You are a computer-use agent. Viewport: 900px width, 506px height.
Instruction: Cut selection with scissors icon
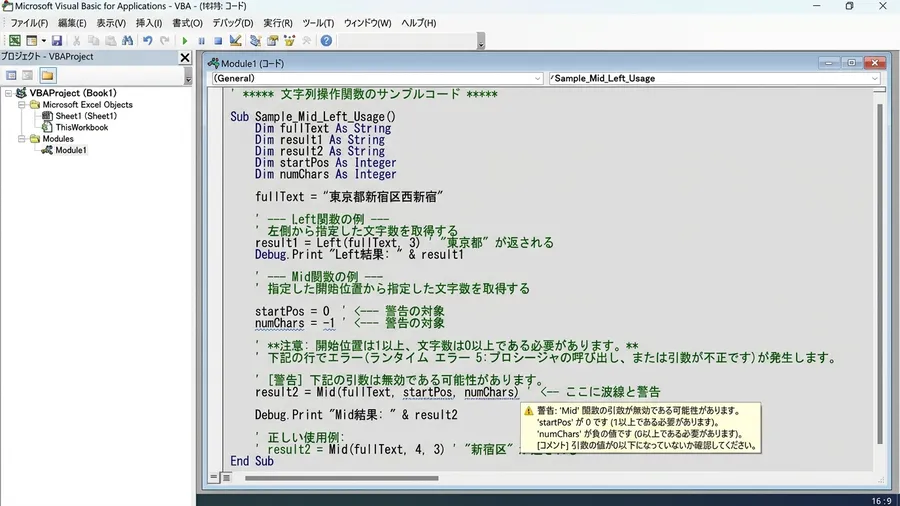[x=76, y=41]
